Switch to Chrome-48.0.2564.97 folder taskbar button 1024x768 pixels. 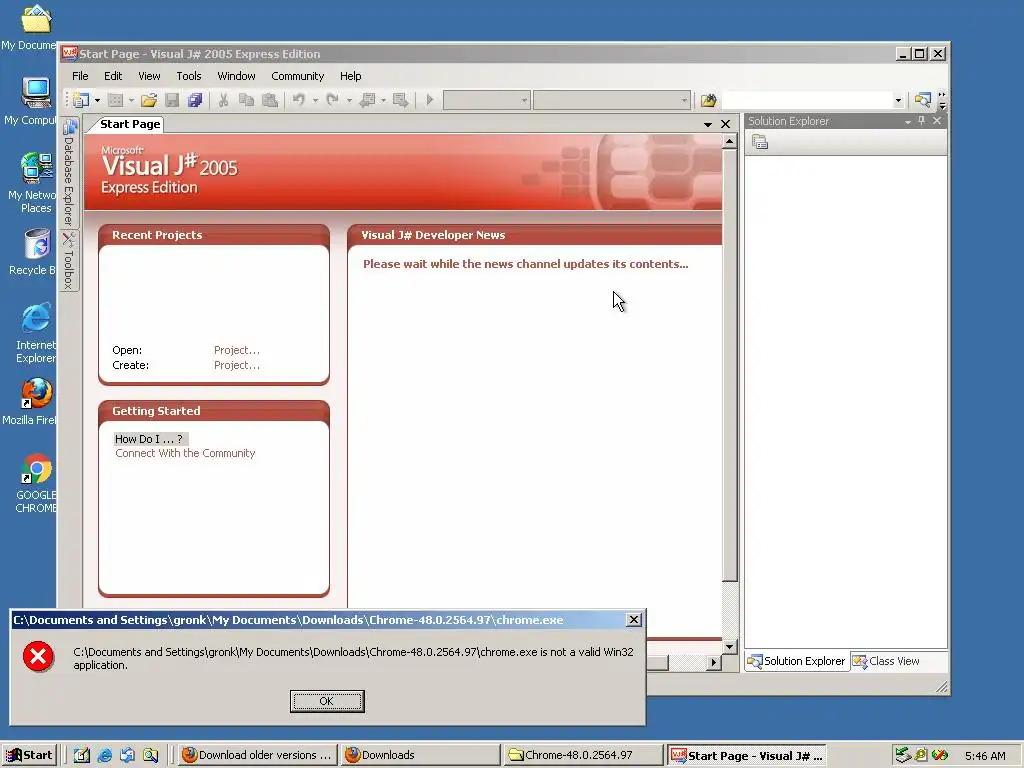[584, 755]
